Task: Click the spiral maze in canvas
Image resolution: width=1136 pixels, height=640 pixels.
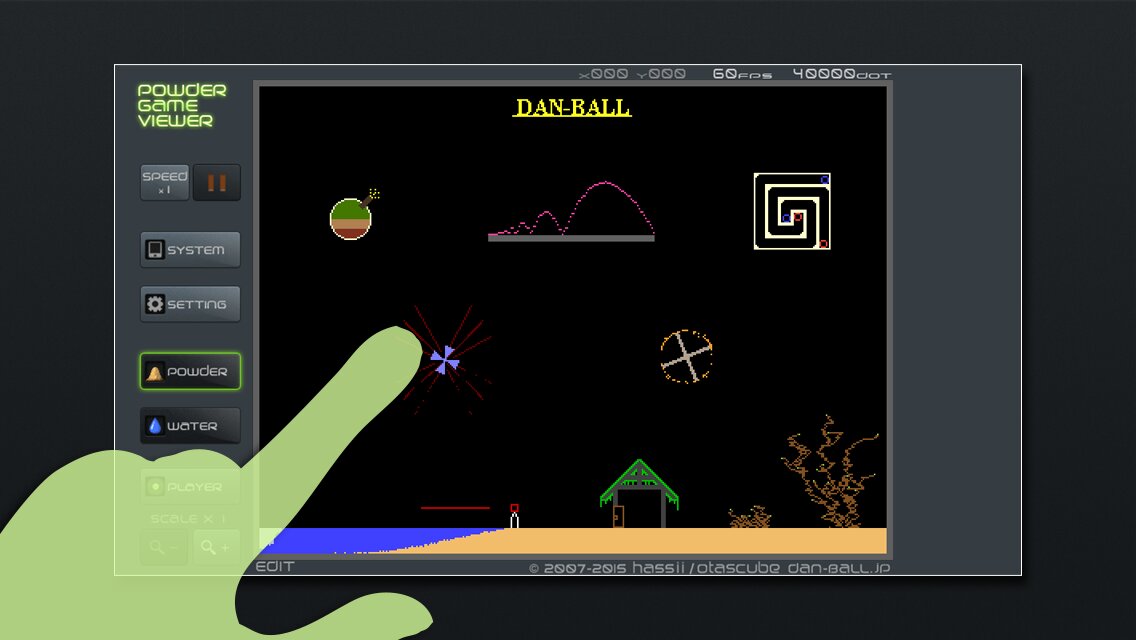Action: pyautogui.click(x=792, y=211)
